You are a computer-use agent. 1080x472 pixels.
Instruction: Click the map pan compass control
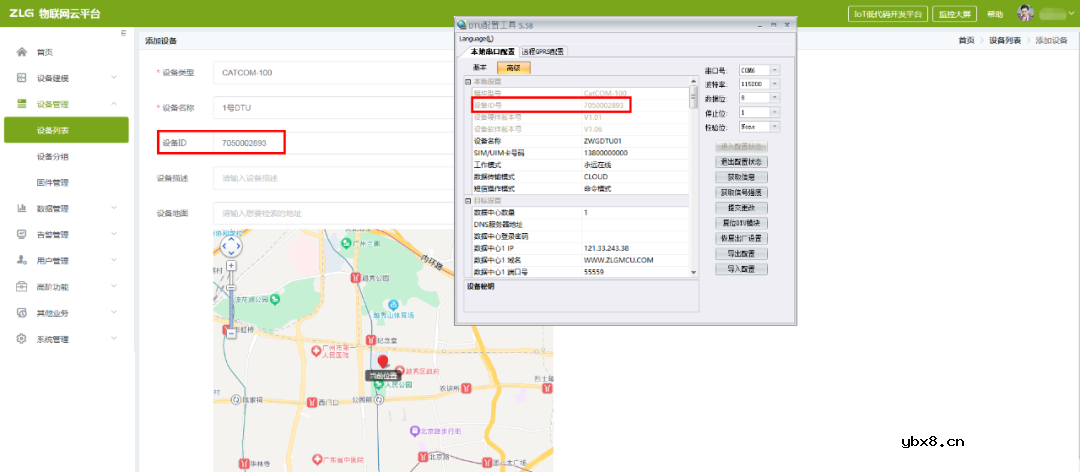[231, 245]
